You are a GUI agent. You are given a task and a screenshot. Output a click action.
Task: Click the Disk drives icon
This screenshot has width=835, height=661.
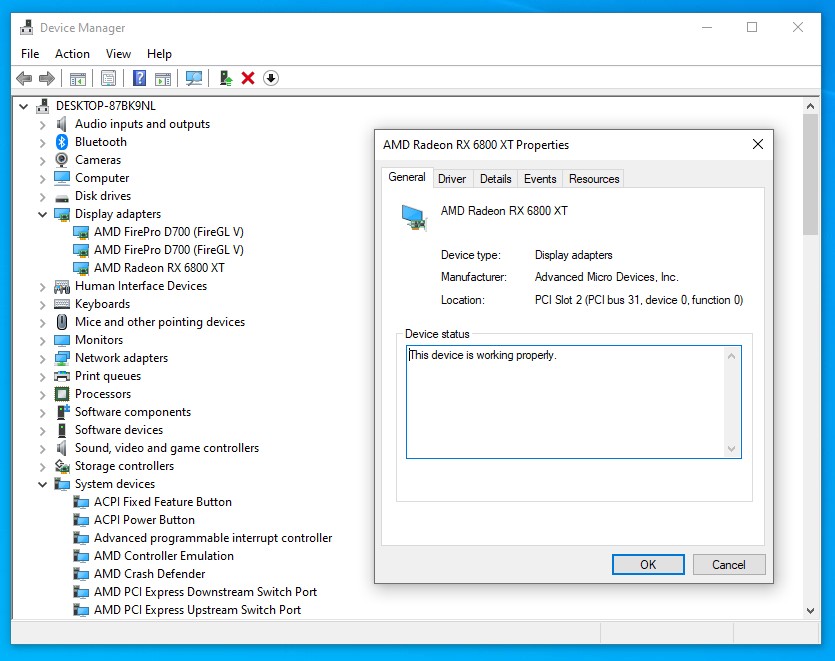(62, 198)
